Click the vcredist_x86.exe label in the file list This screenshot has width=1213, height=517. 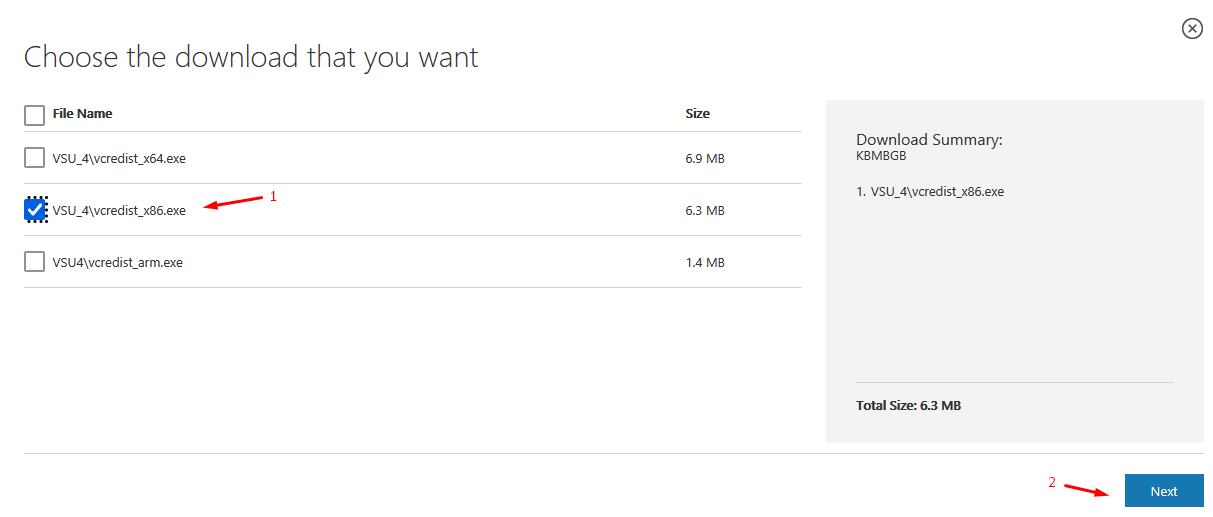tap(119, 210)
